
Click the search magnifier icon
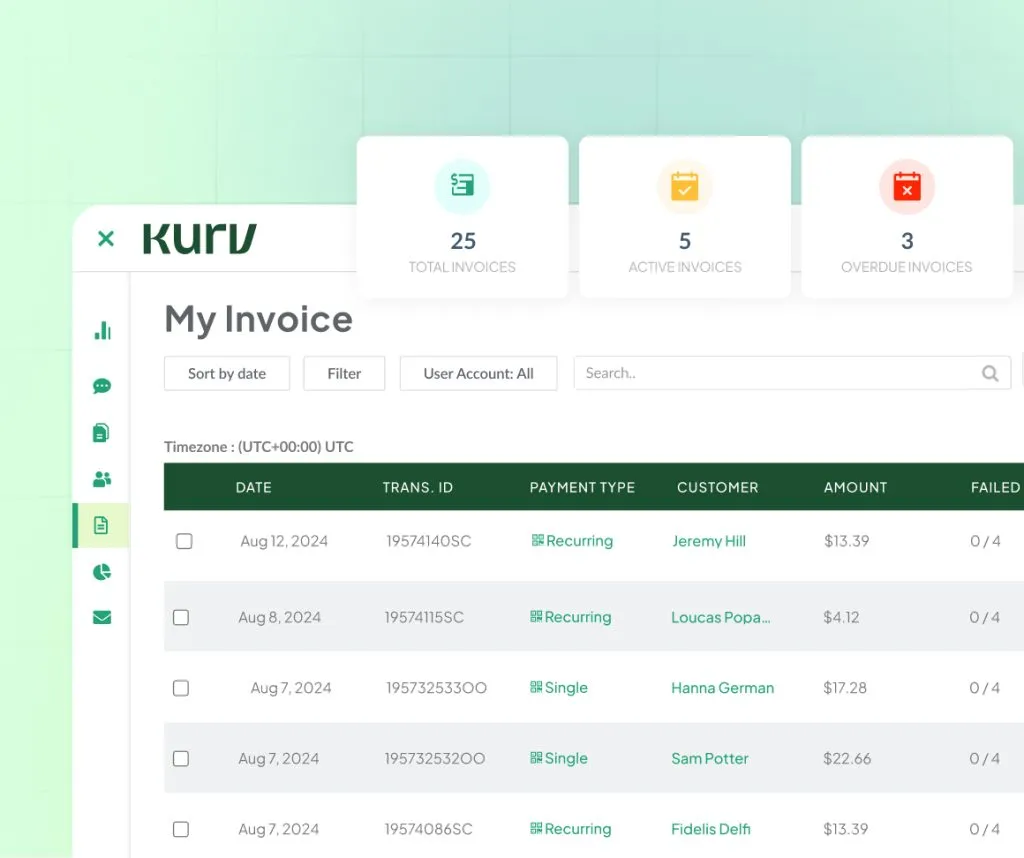coord(990,374)
